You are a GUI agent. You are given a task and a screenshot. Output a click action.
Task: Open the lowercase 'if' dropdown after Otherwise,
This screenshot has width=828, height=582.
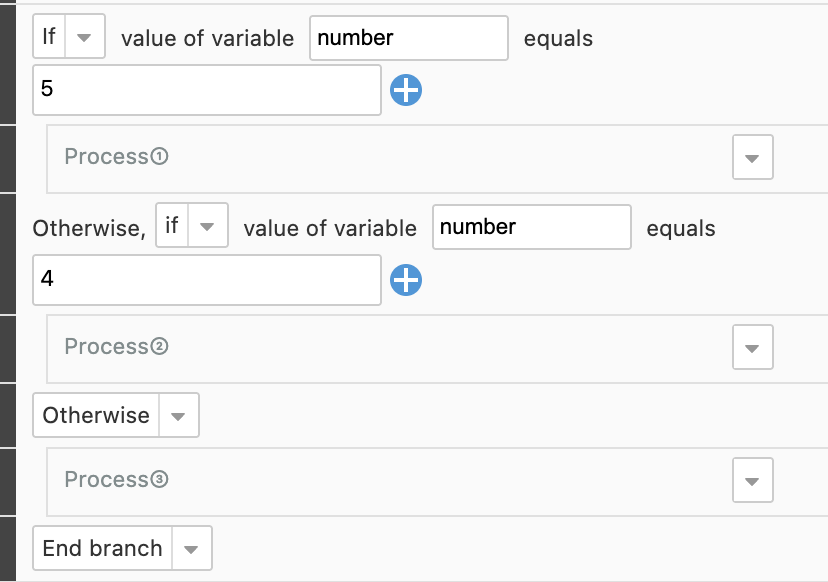207,226
